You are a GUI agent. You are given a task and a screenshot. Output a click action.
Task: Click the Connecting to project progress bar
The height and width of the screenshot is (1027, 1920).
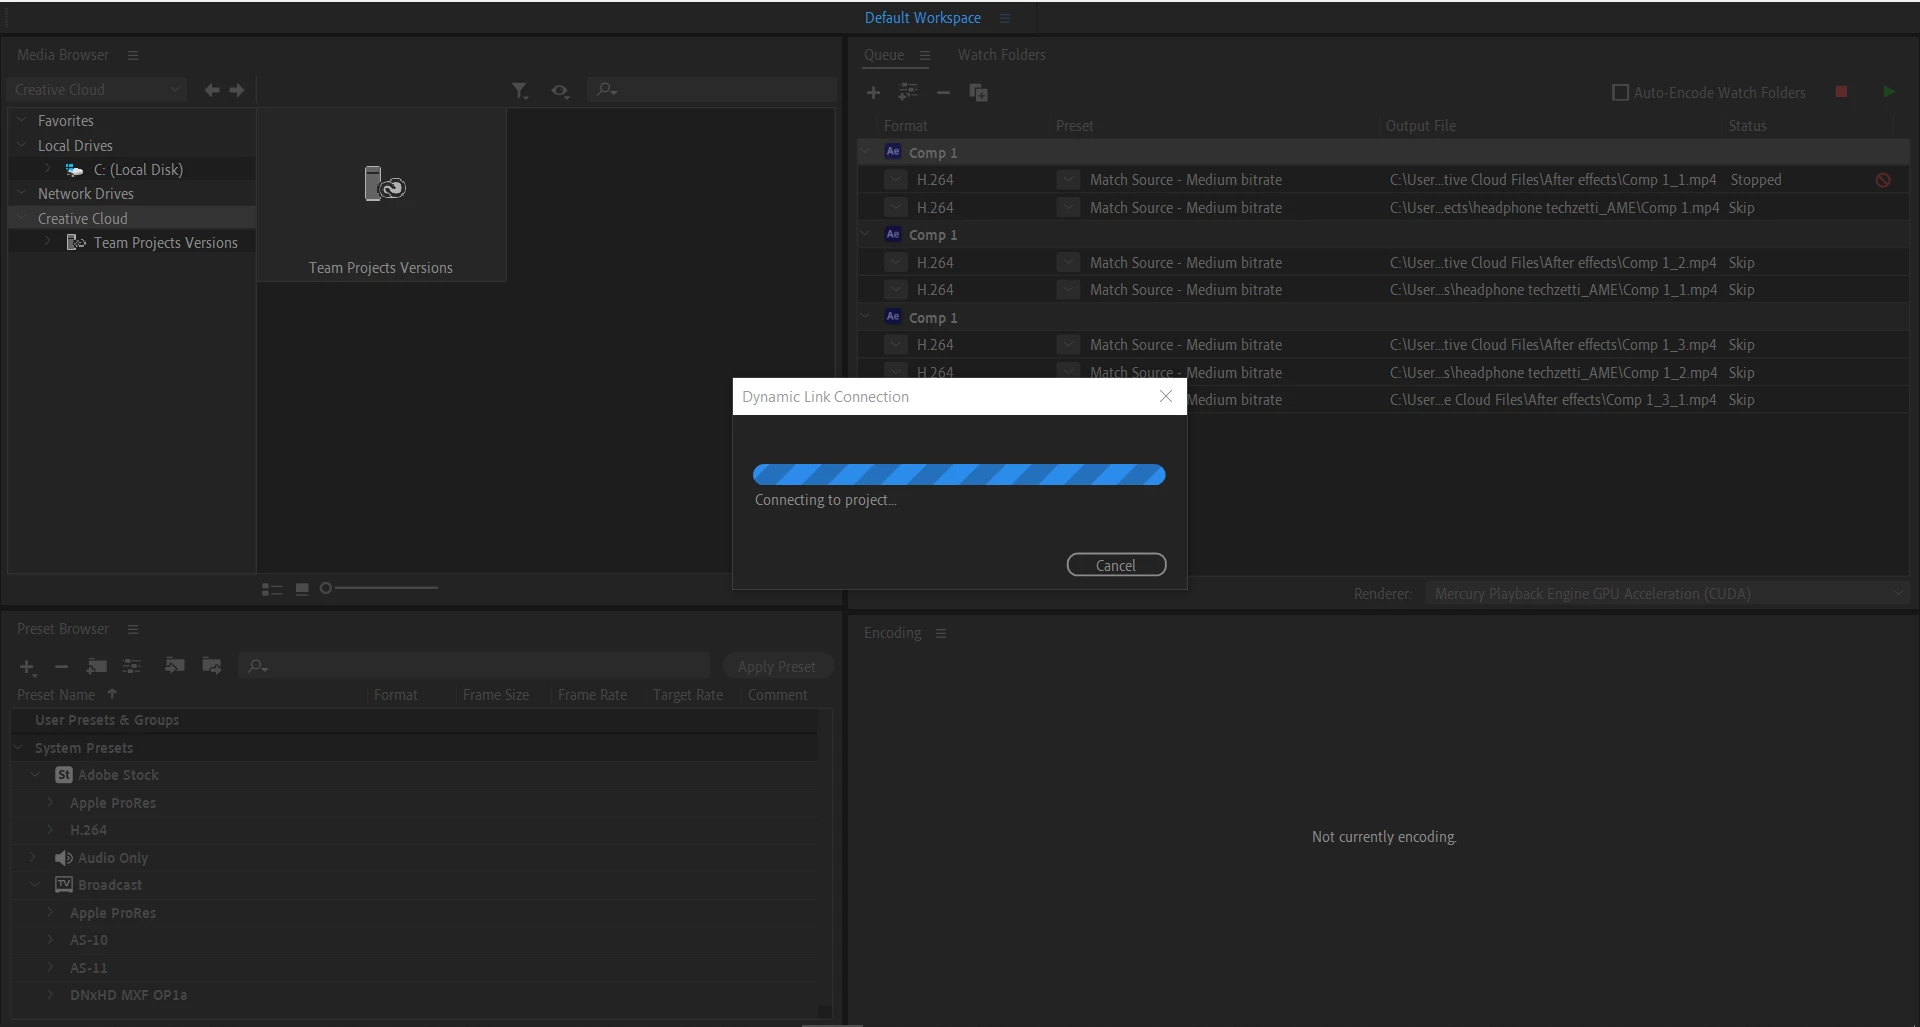tap(959, 475)
